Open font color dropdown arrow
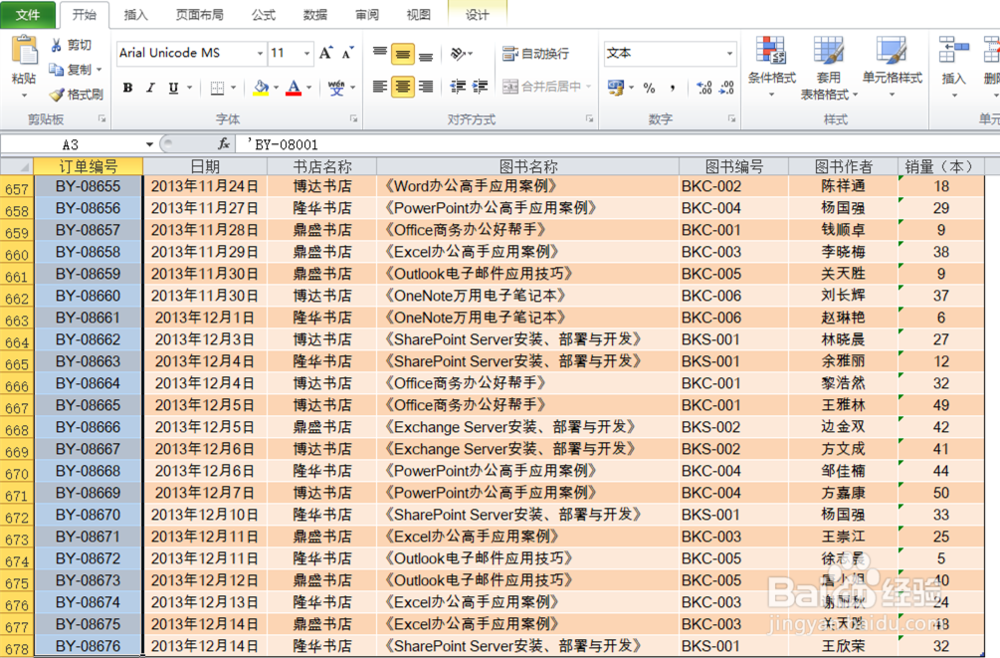This screenshot has width=1000, height=658. click(x=309, y=87)
